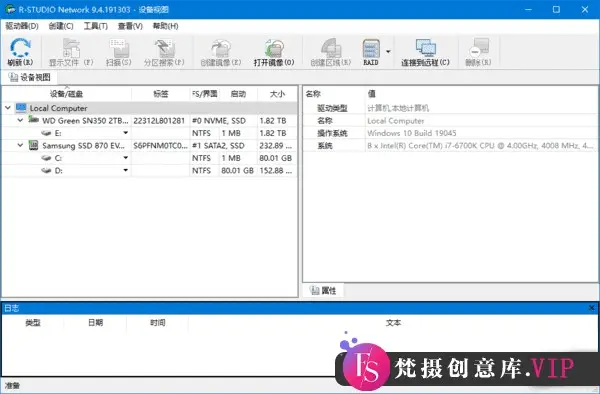
Task: Click the 标签 column header
Action: tap(161, 94)
